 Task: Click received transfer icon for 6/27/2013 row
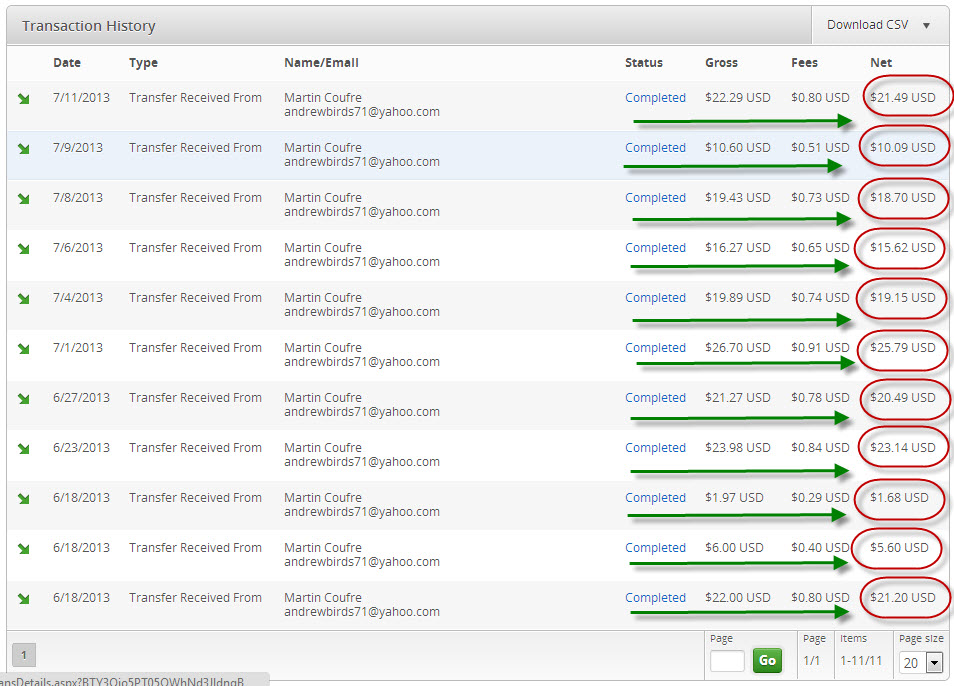pos(24,398)
